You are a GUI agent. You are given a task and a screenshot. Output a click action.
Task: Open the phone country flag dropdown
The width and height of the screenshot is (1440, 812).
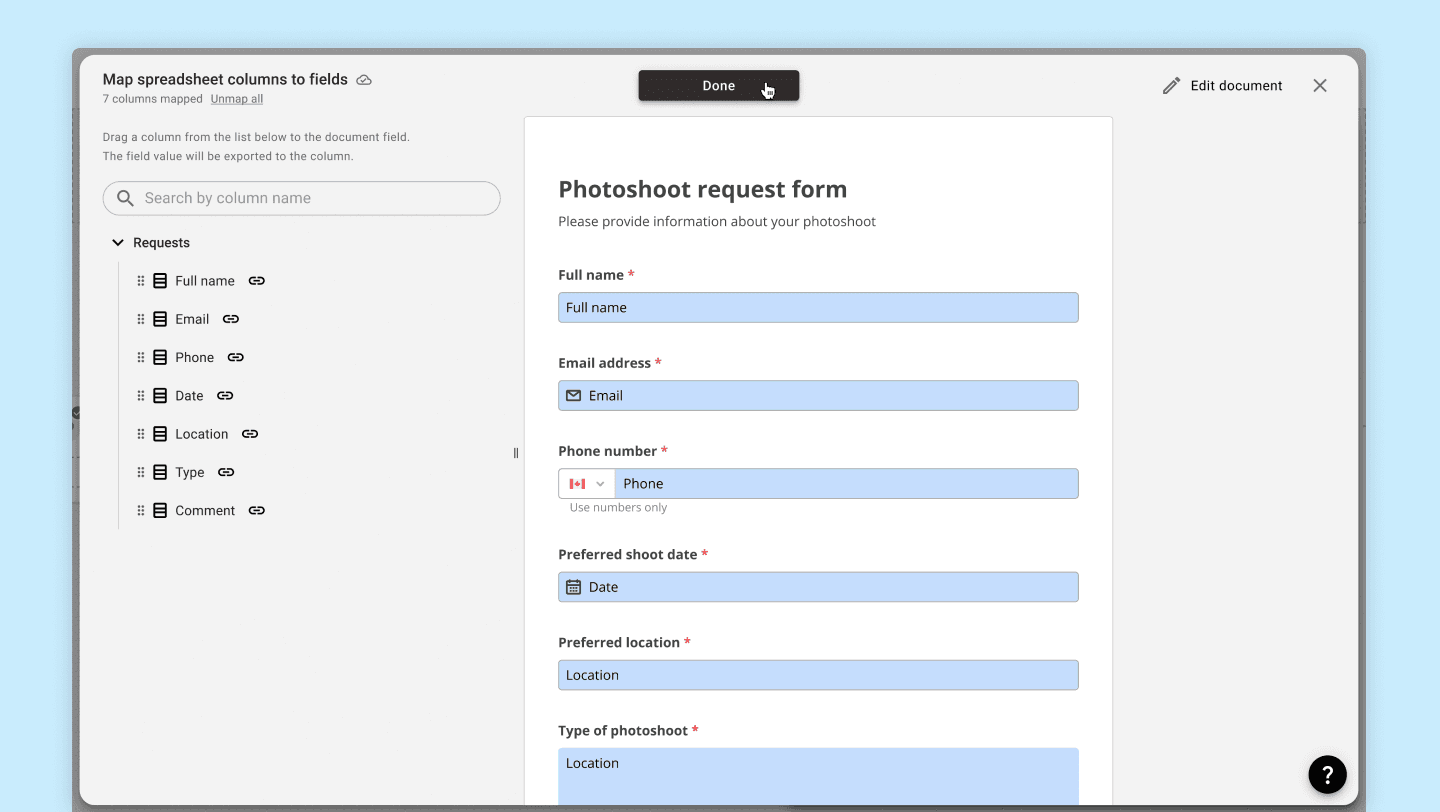click(x=587, y=484)
